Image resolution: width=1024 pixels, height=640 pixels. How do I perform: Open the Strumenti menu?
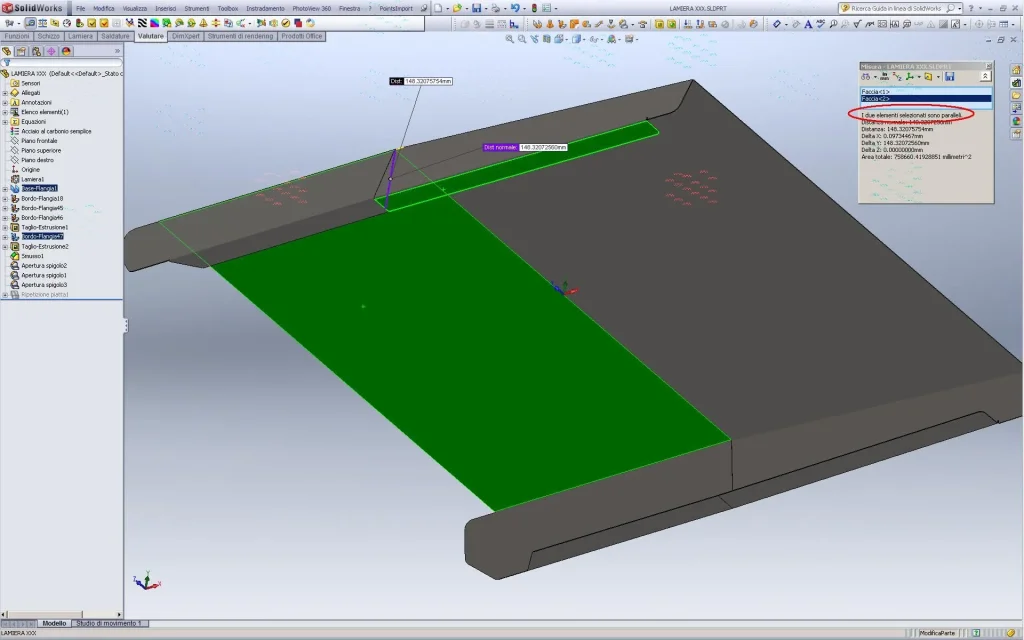(196, 8)
